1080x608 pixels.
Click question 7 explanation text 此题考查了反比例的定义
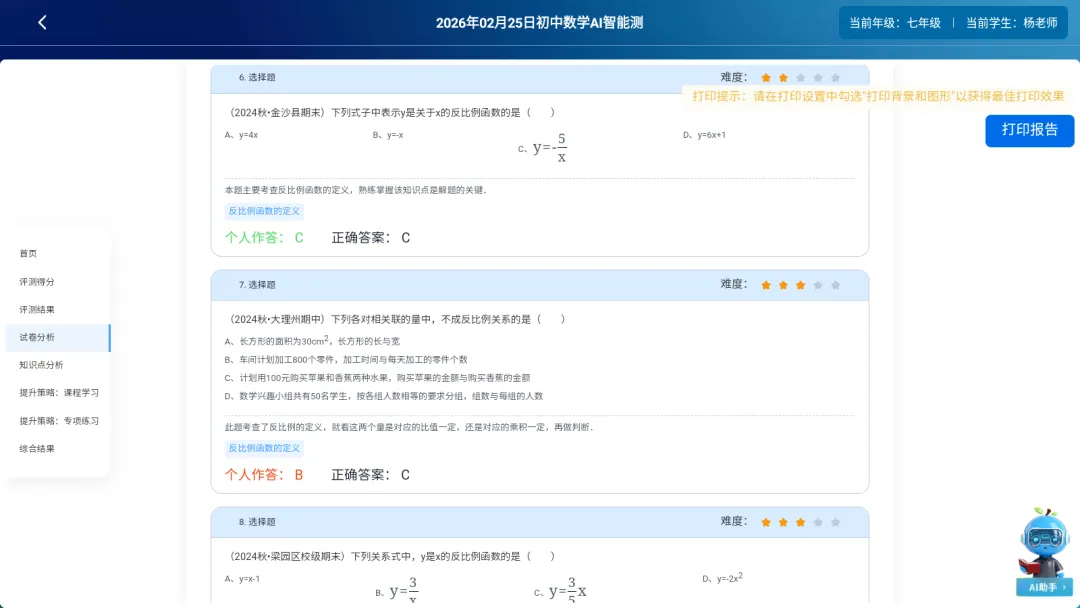(x=409, y=428)
